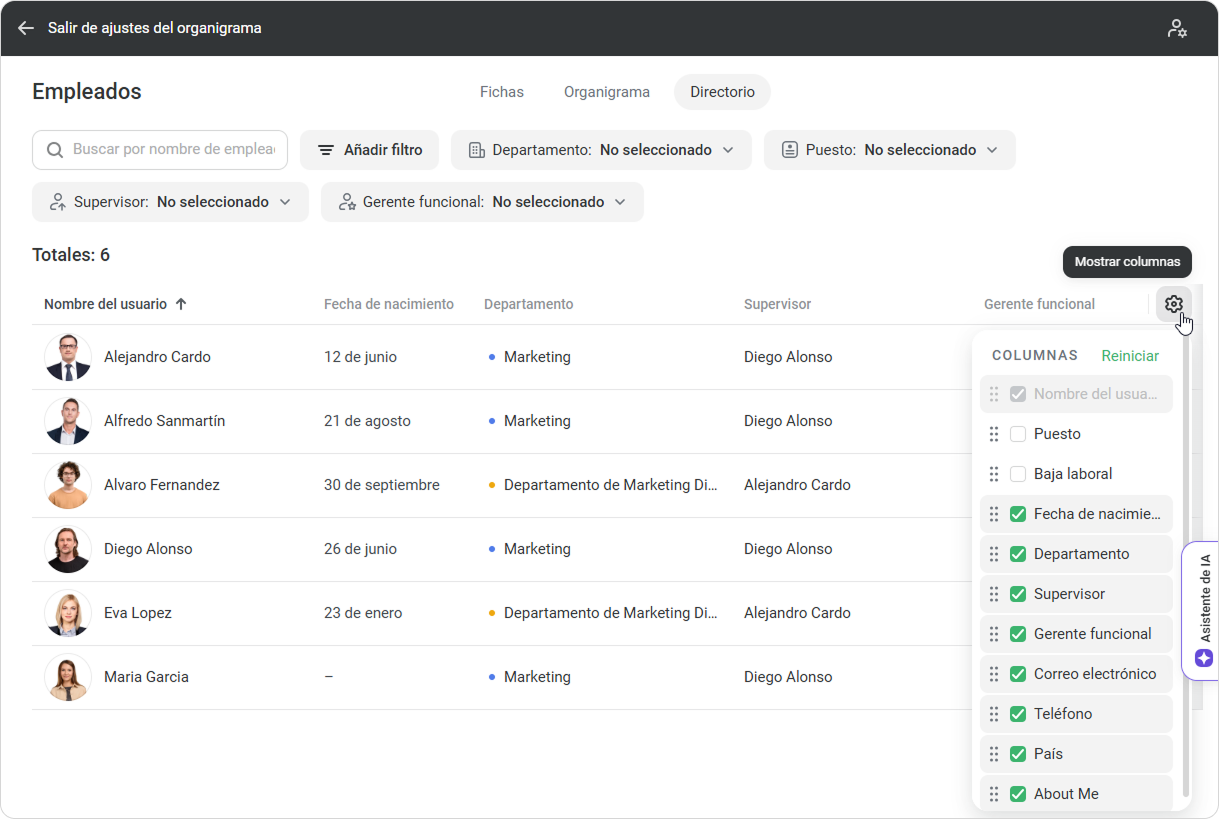Image resolution: width=1219 pixels, height=819 pixels.
Task: Enable the Puesto column checkbox
Action: 1018,434
